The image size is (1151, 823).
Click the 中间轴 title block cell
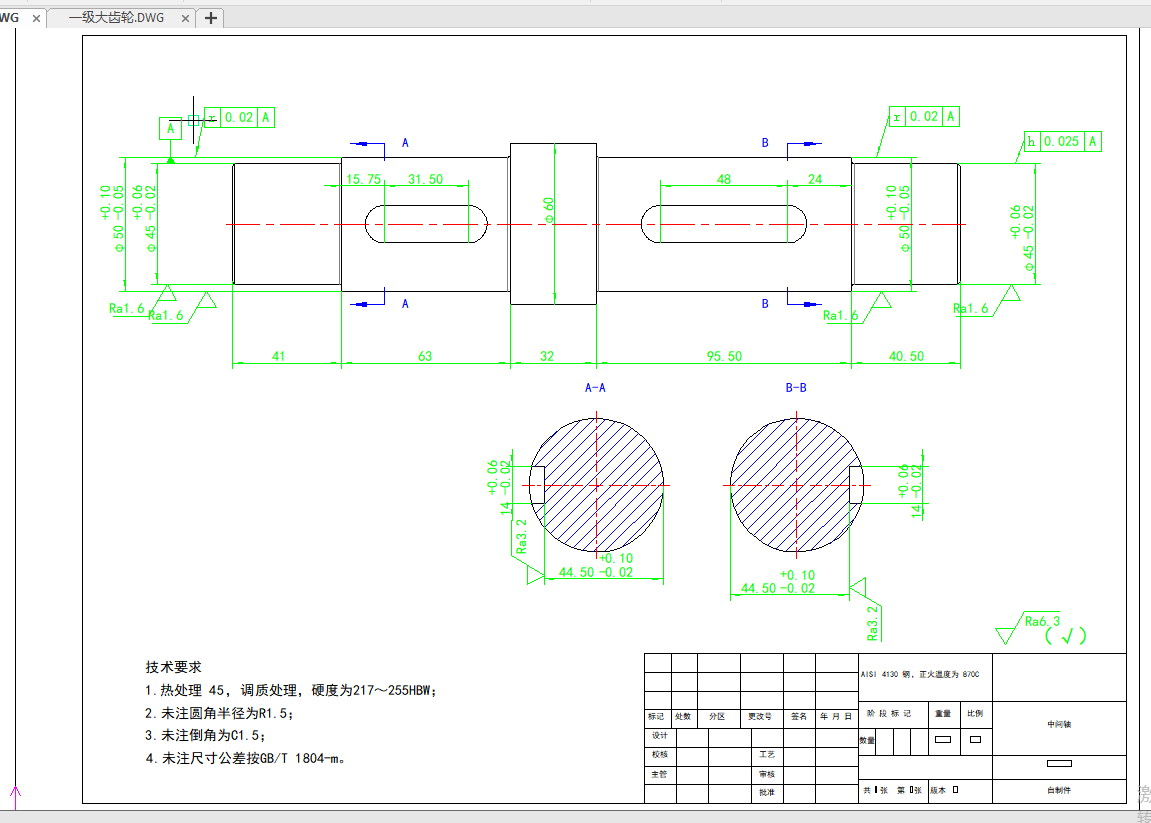coord(1058,724)
